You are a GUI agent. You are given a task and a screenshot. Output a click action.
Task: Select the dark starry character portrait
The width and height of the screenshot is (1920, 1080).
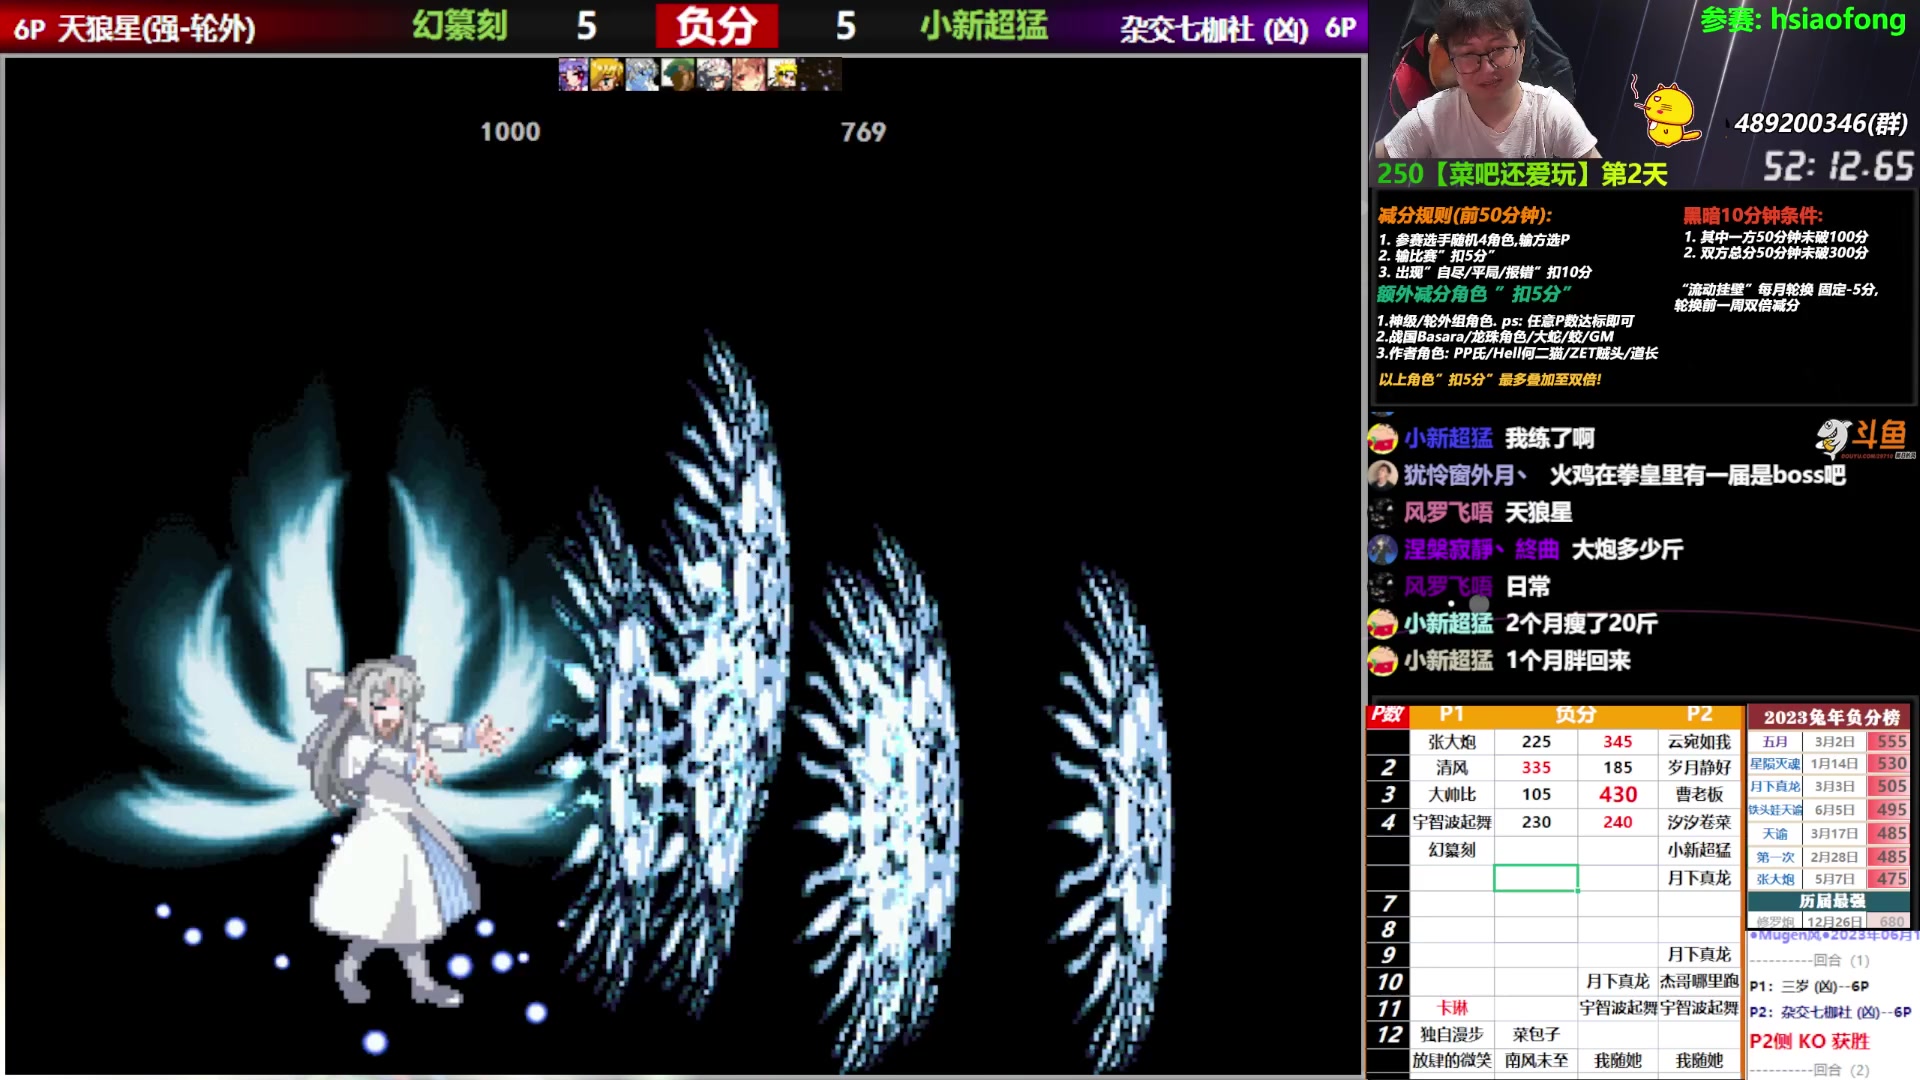click(x=820, y=75)
